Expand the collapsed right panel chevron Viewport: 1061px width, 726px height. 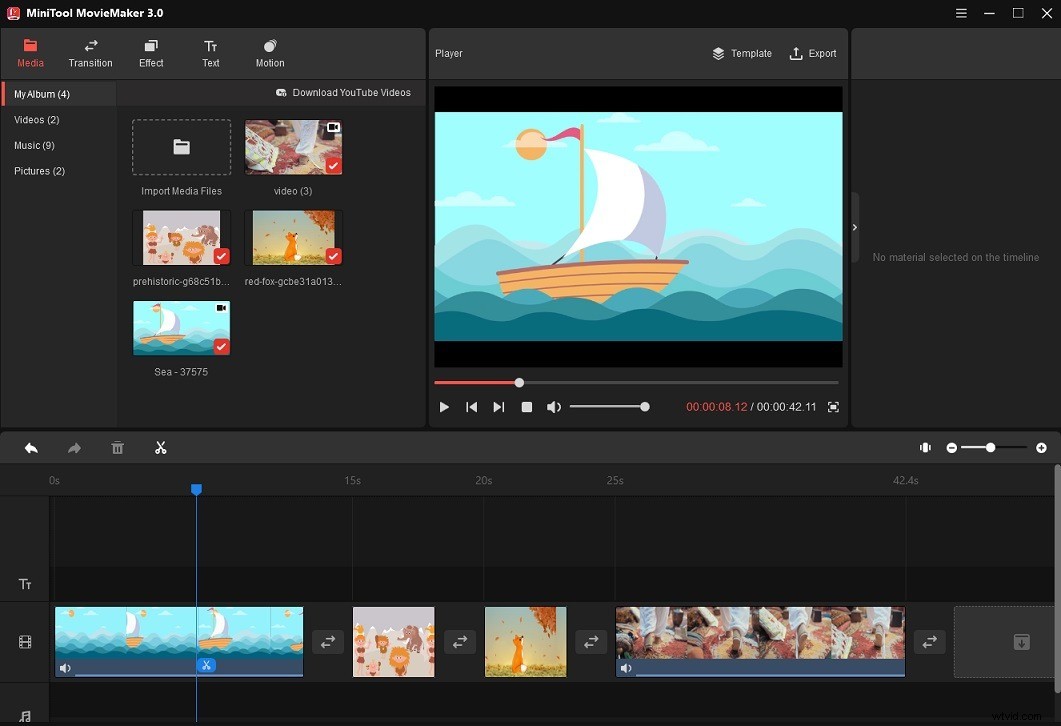(855, 227)
